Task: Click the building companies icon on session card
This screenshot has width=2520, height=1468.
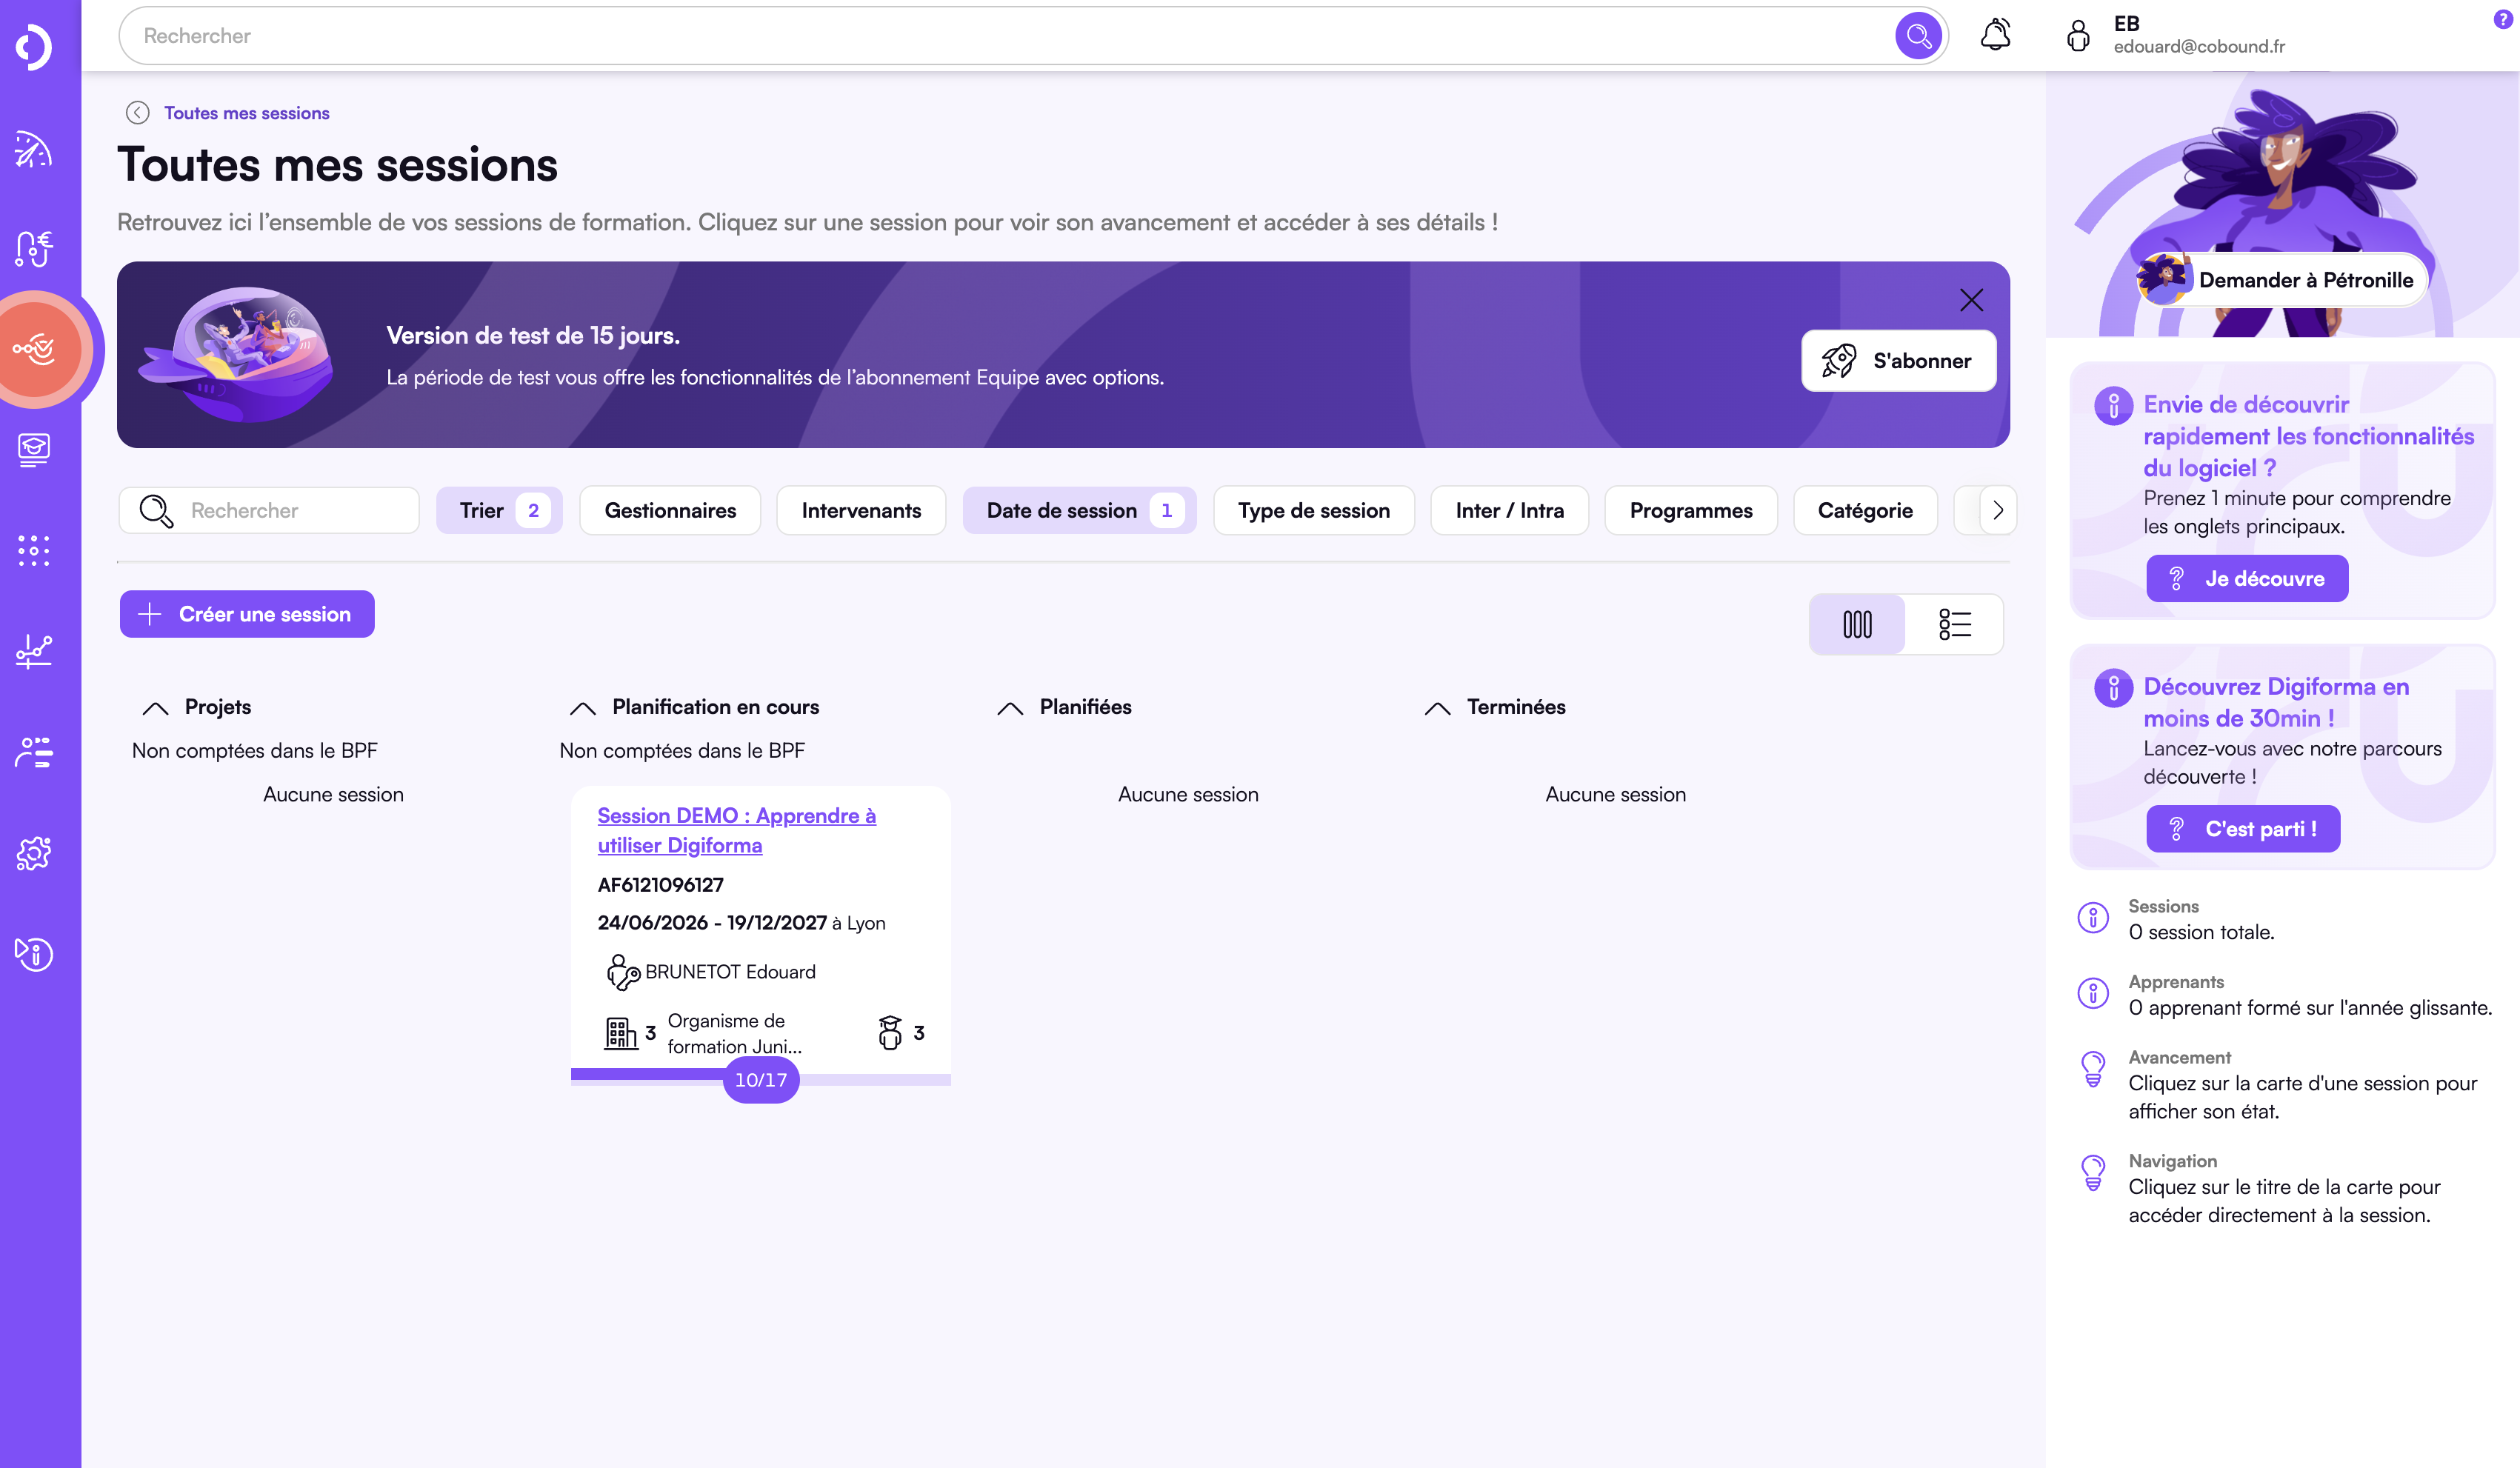Action: 620,1033
